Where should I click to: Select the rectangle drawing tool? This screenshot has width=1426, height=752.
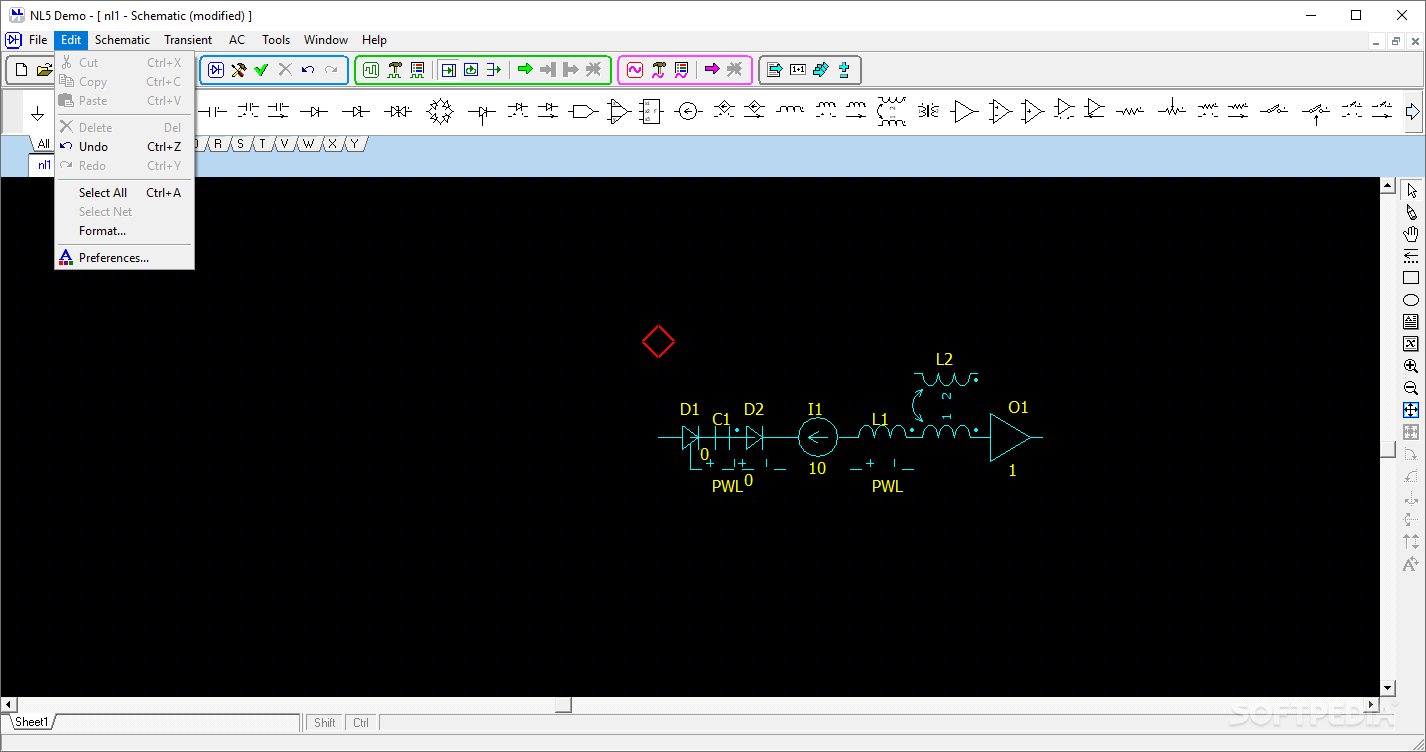coord(1411,278)
